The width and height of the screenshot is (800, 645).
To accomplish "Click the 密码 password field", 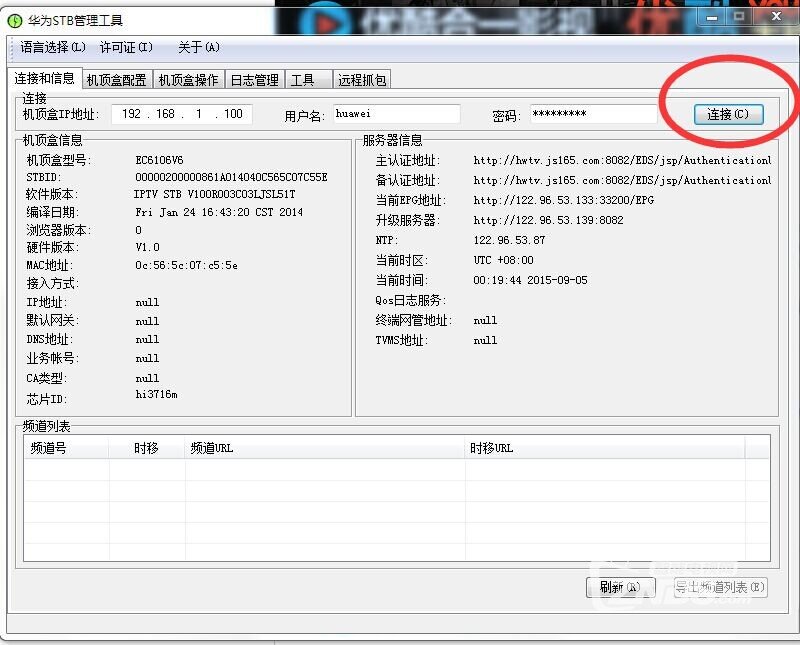I will [x=593, y=114].
